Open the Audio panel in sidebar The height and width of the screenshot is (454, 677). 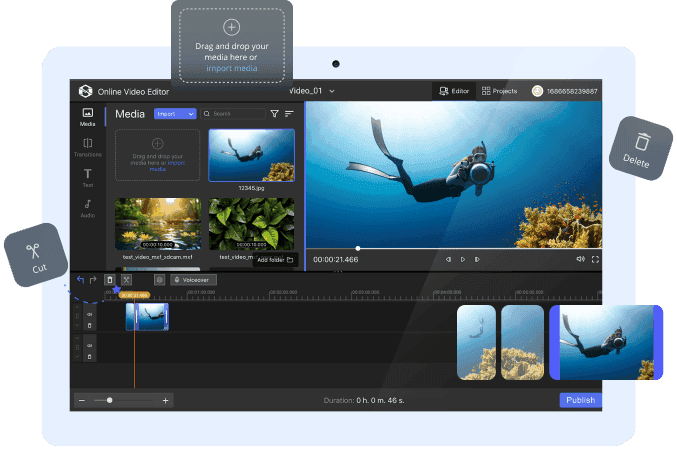88,207
